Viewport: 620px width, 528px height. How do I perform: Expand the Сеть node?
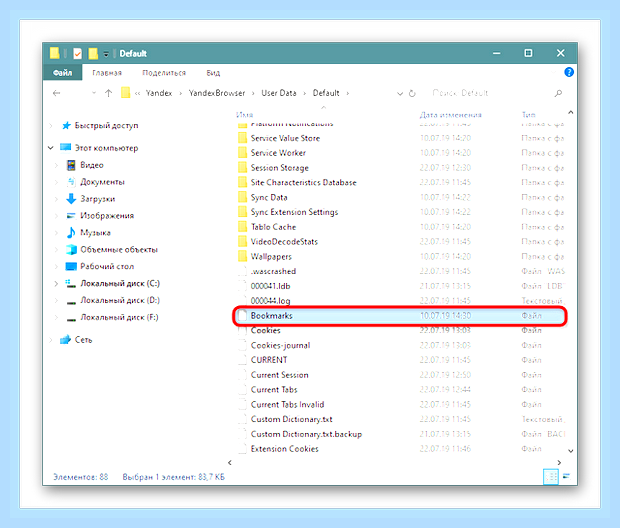pos(51,340)
